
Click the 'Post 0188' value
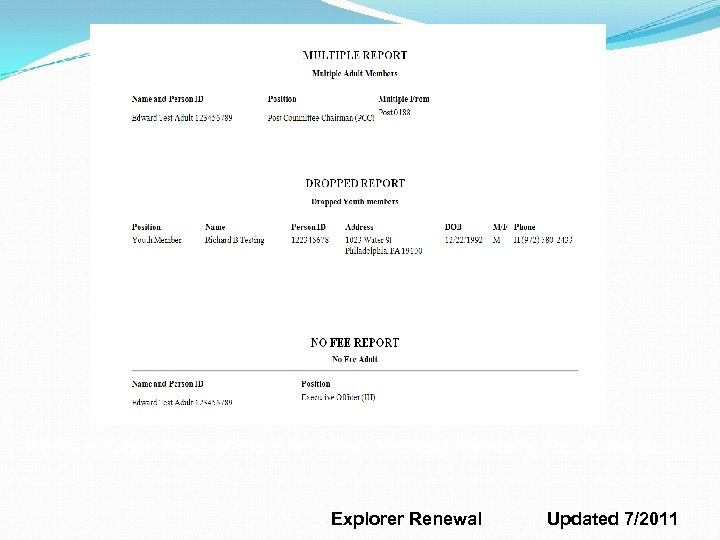394,112
